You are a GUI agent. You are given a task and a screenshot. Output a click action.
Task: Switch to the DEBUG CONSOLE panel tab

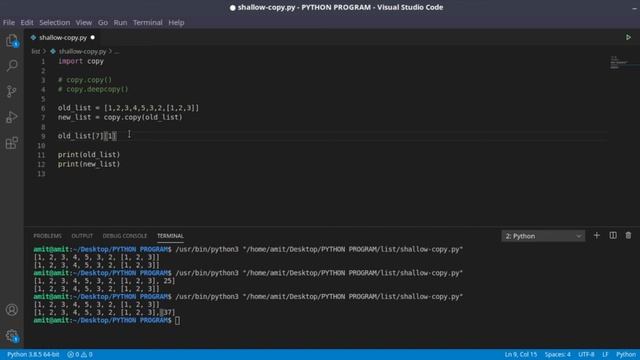125,236
